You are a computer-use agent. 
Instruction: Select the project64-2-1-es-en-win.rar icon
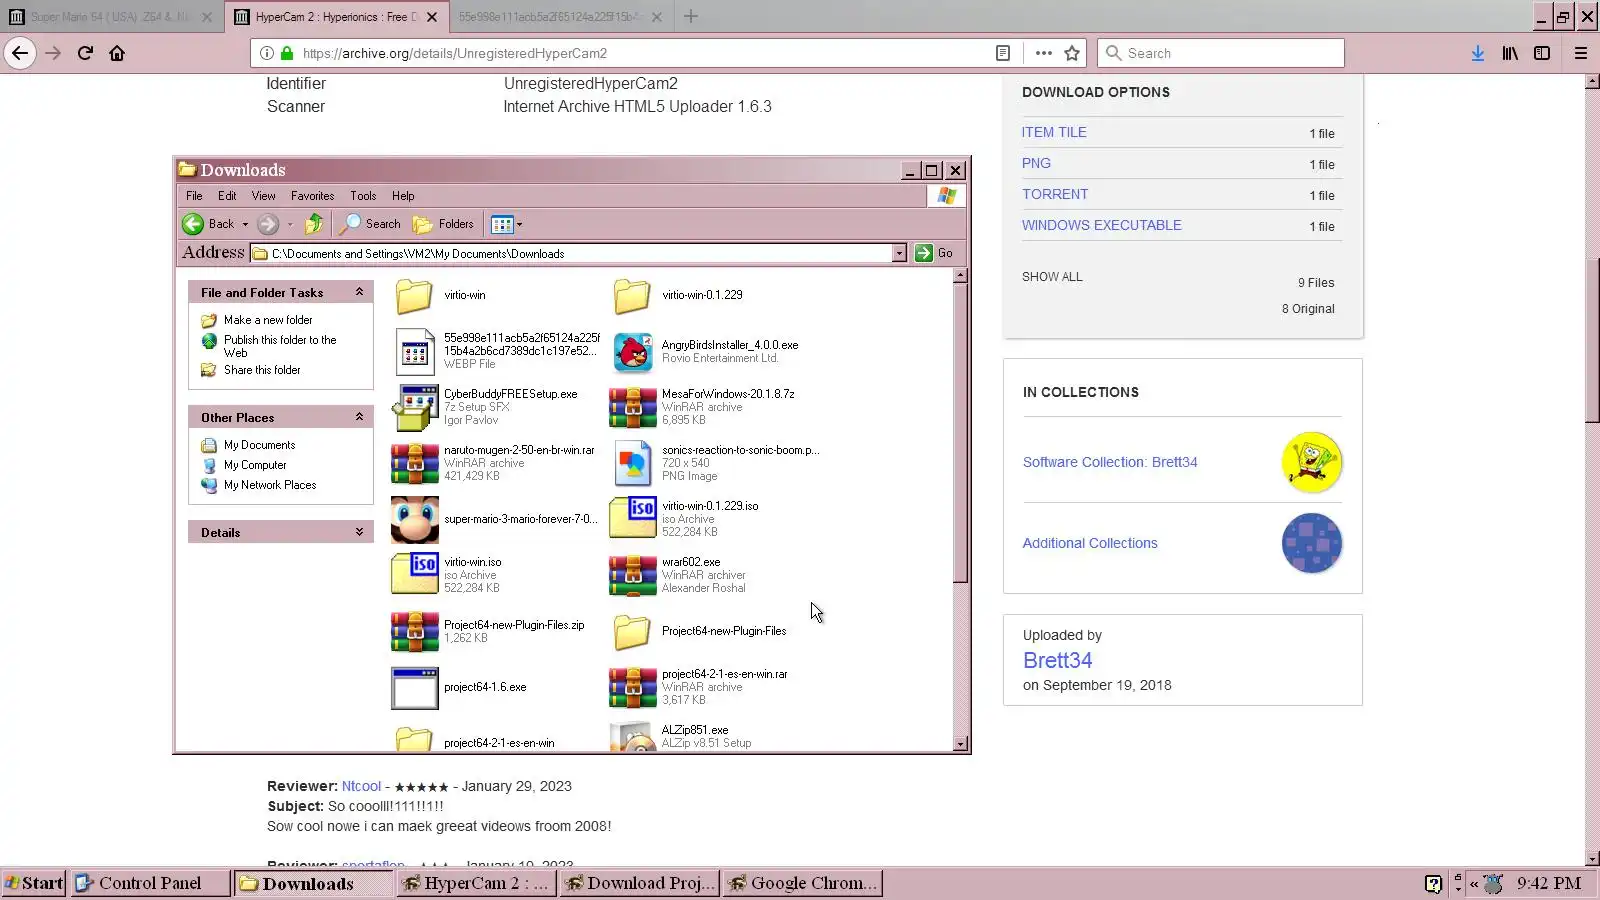[632, 687]
